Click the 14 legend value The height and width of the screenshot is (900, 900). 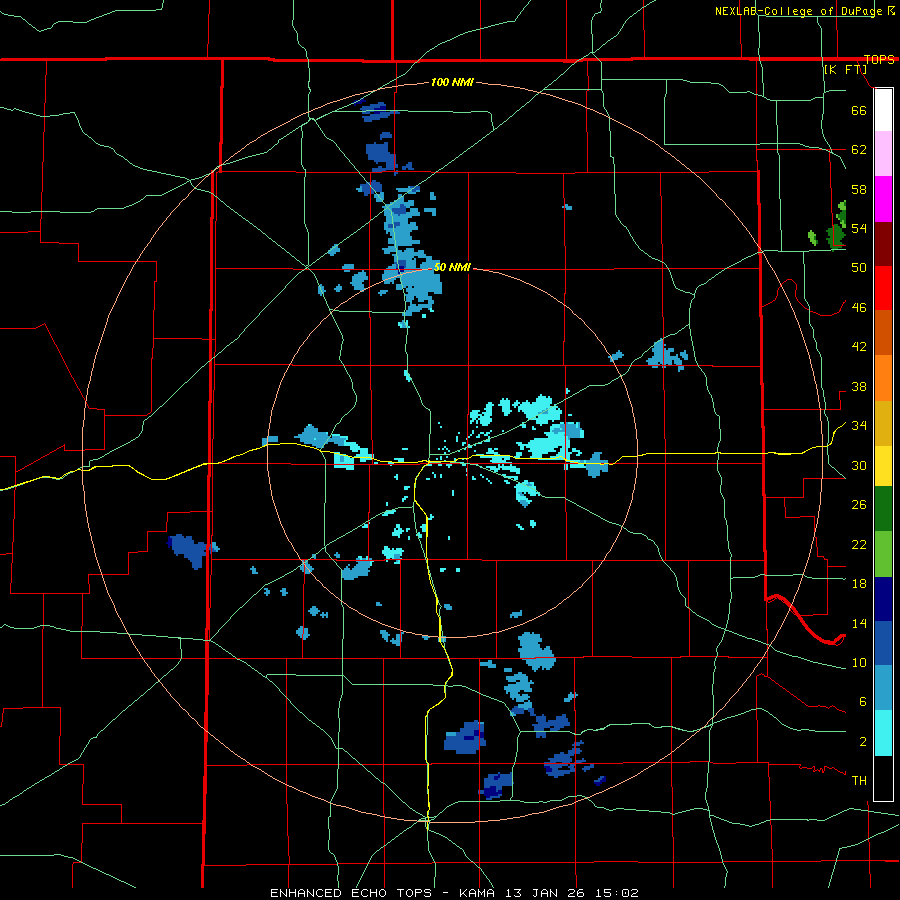click(859, 623)
